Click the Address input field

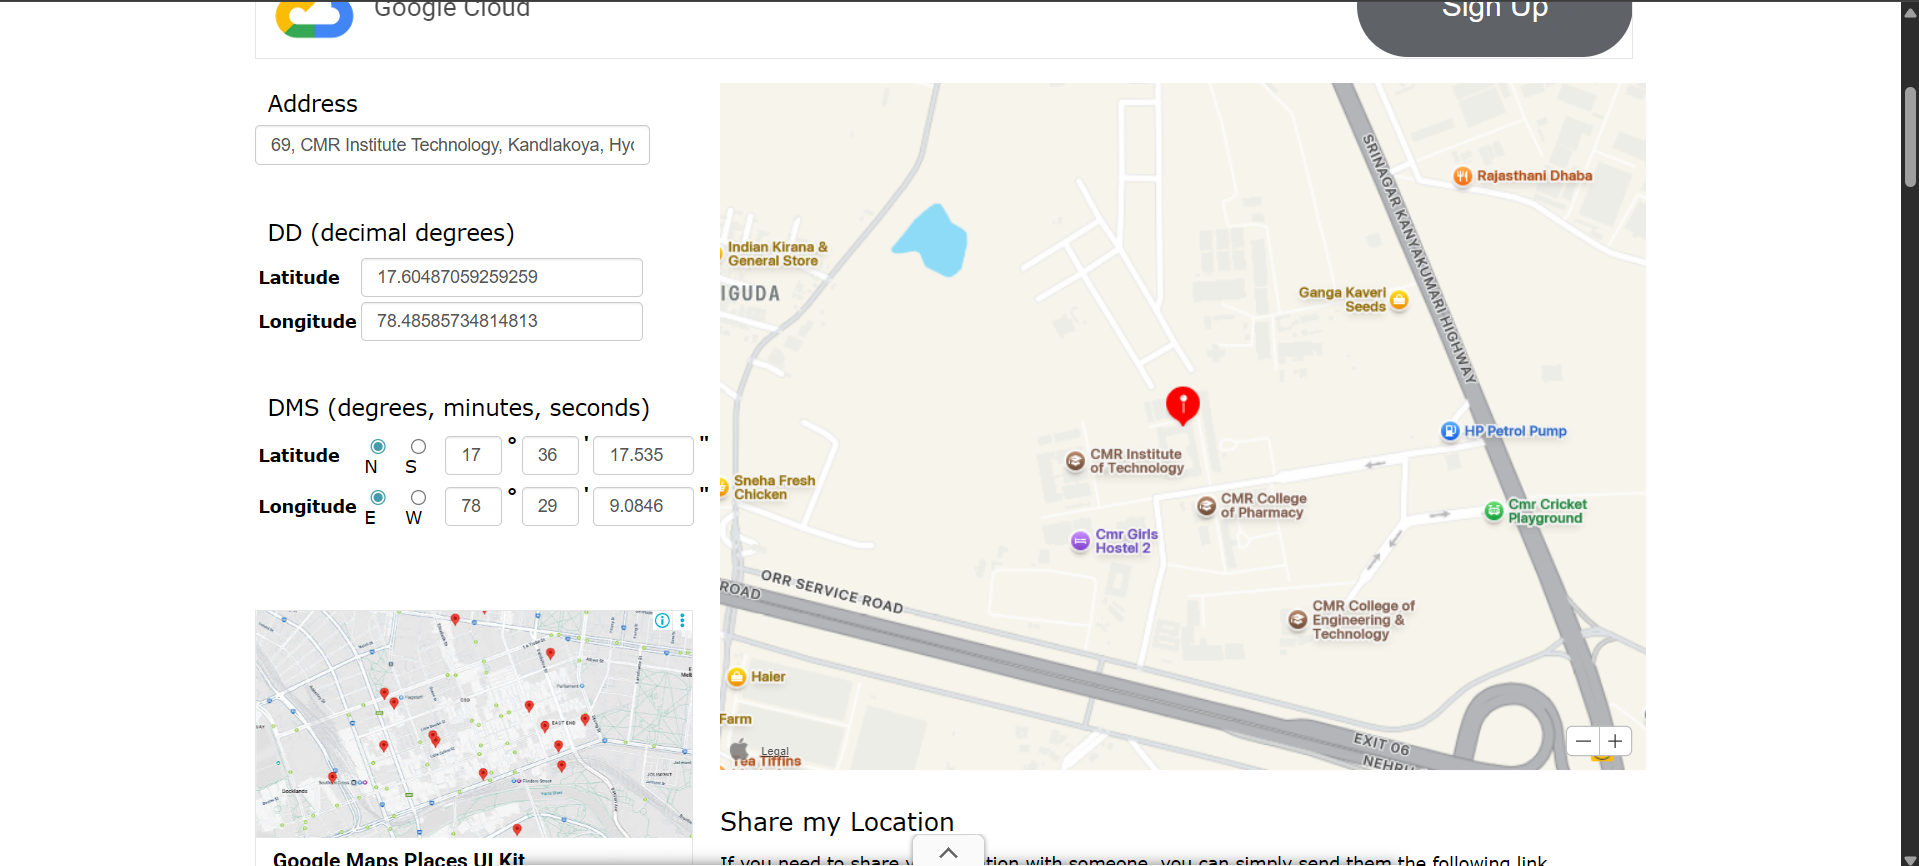[452, 145]
